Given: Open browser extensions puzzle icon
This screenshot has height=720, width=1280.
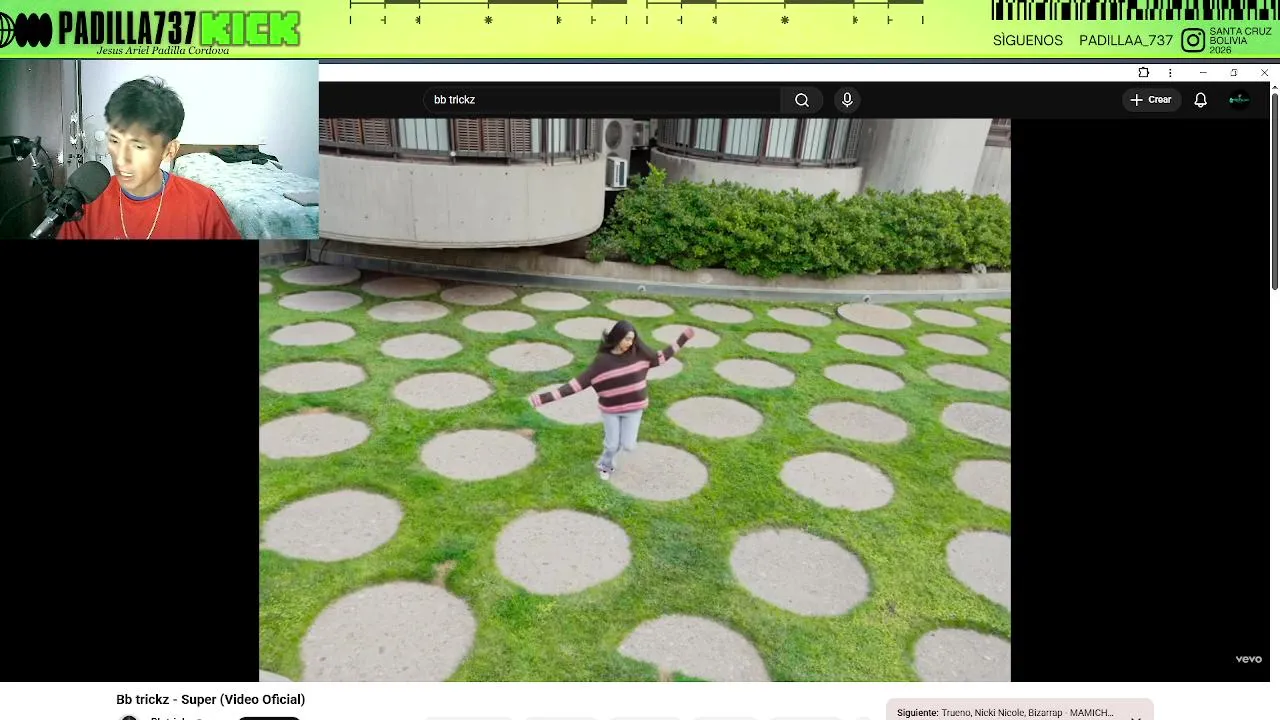Looking at the screenshot, I should pyautogui.click(x=1144, y=73).
